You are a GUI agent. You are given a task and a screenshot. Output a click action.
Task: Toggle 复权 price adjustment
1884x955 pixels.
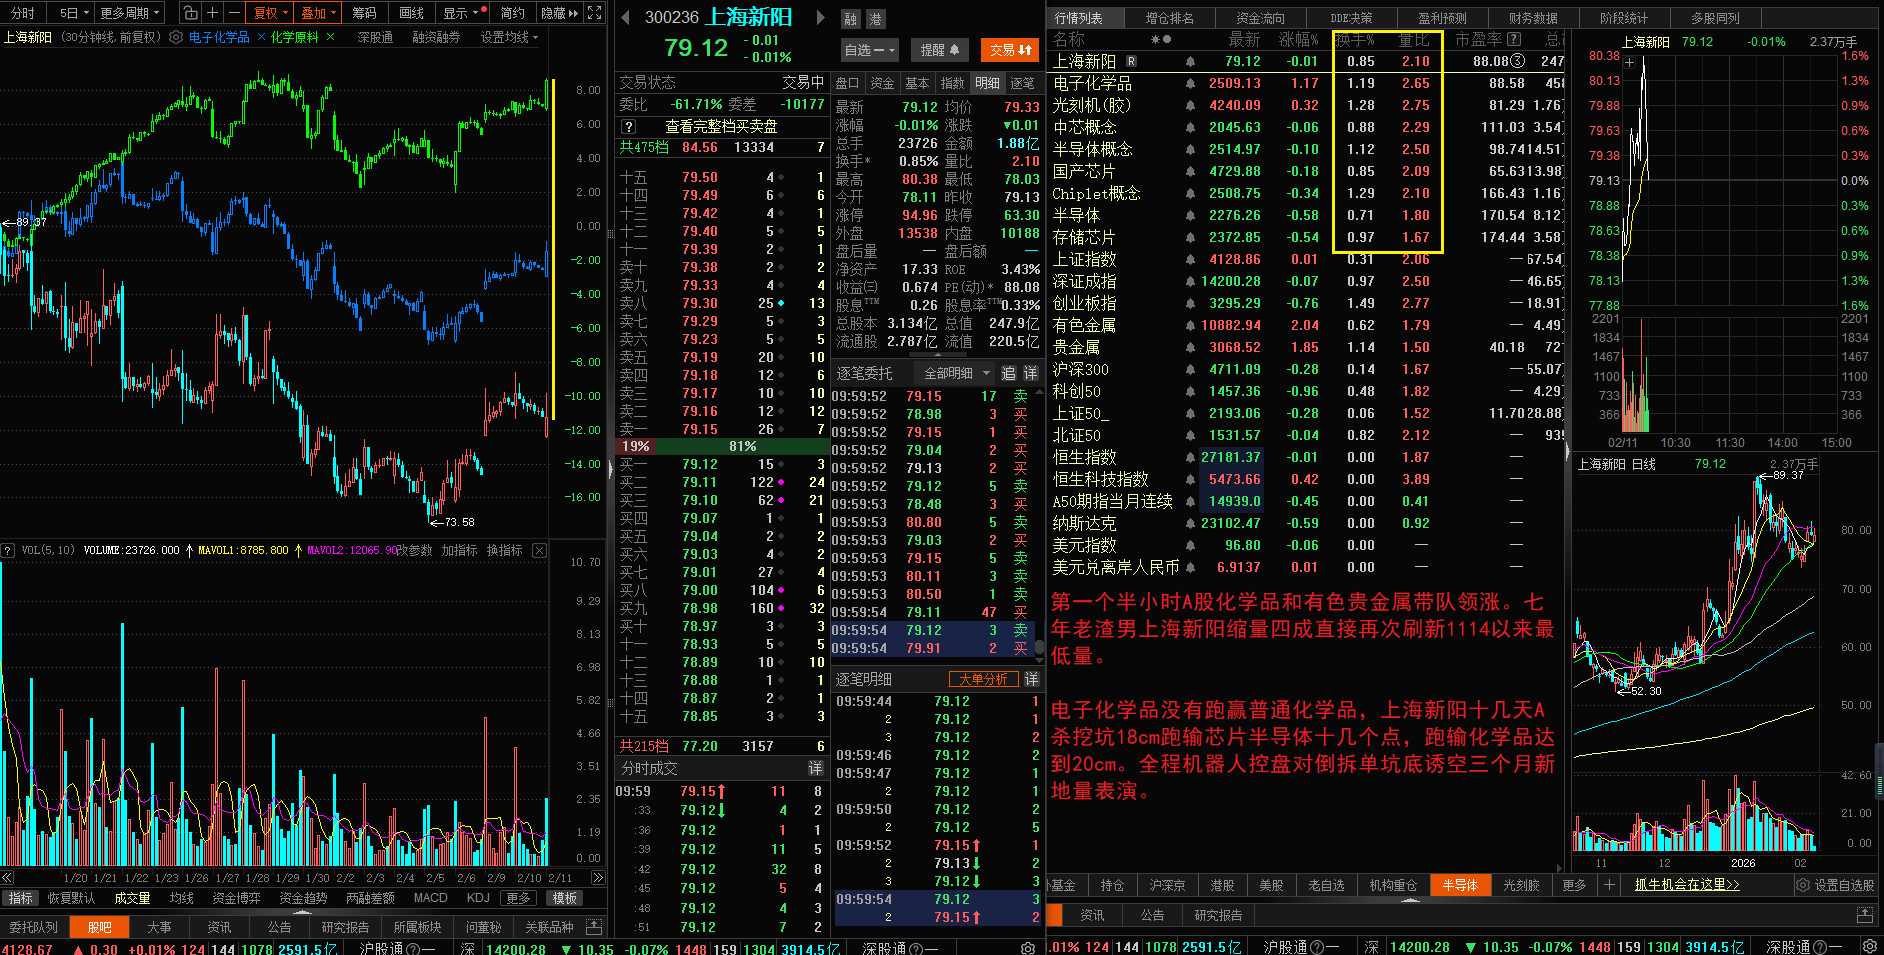point(270,13)
